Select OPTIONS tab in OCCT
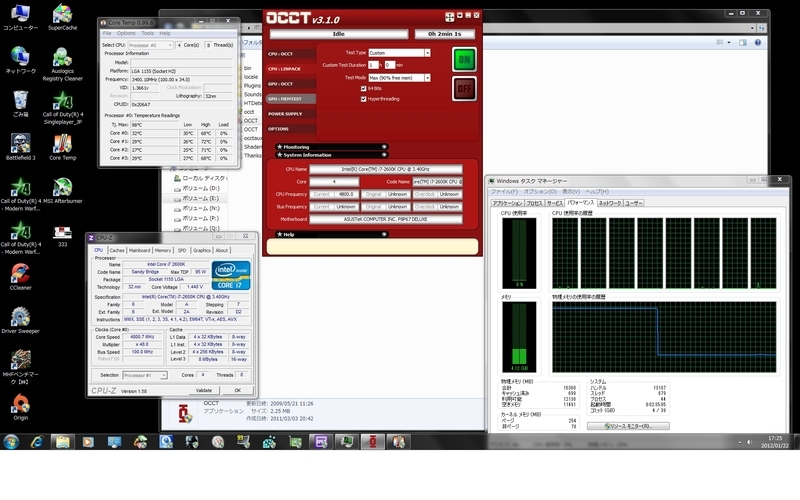The height and width of the screenshot is (500, 800). coord(290,129)
